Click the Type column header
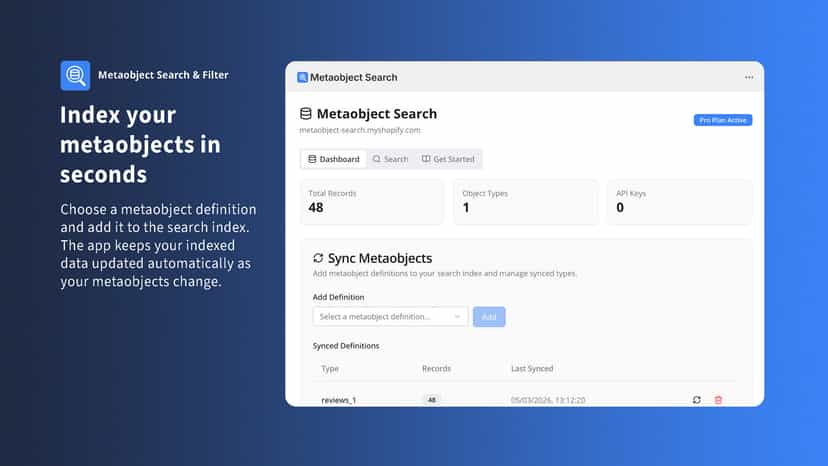The image size is (828, 466). coord(330,369)
